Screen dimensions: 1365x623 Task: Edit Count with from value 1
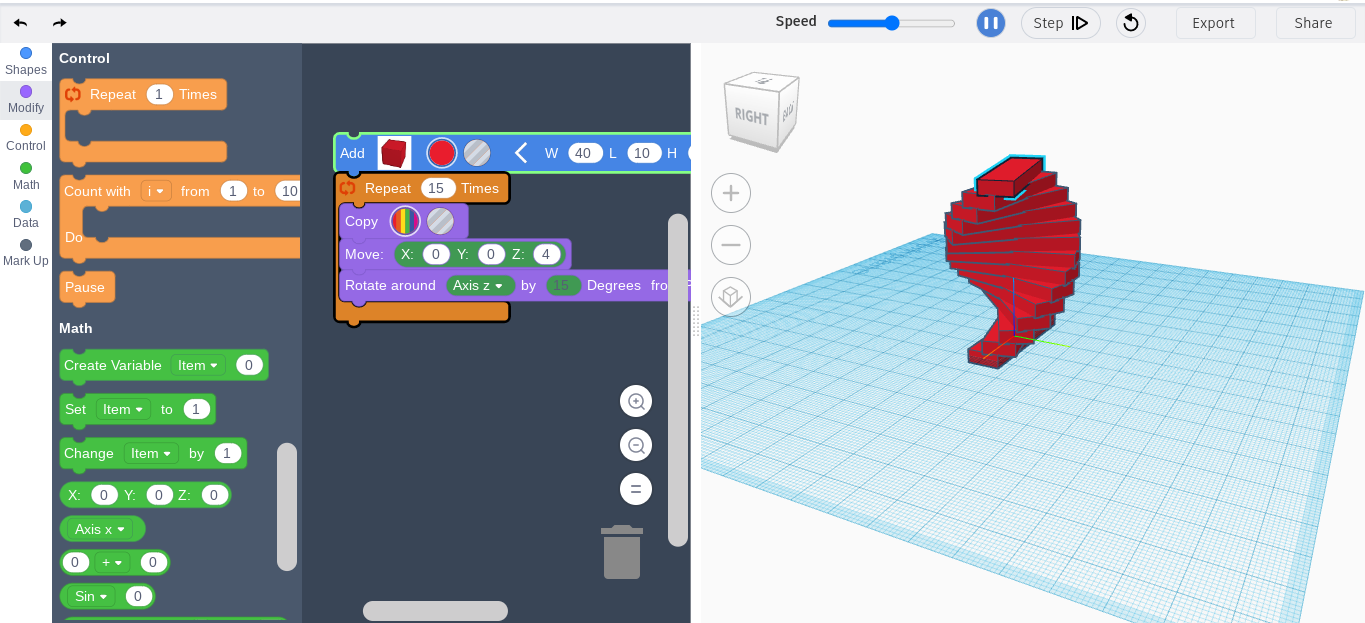point(233,191)
